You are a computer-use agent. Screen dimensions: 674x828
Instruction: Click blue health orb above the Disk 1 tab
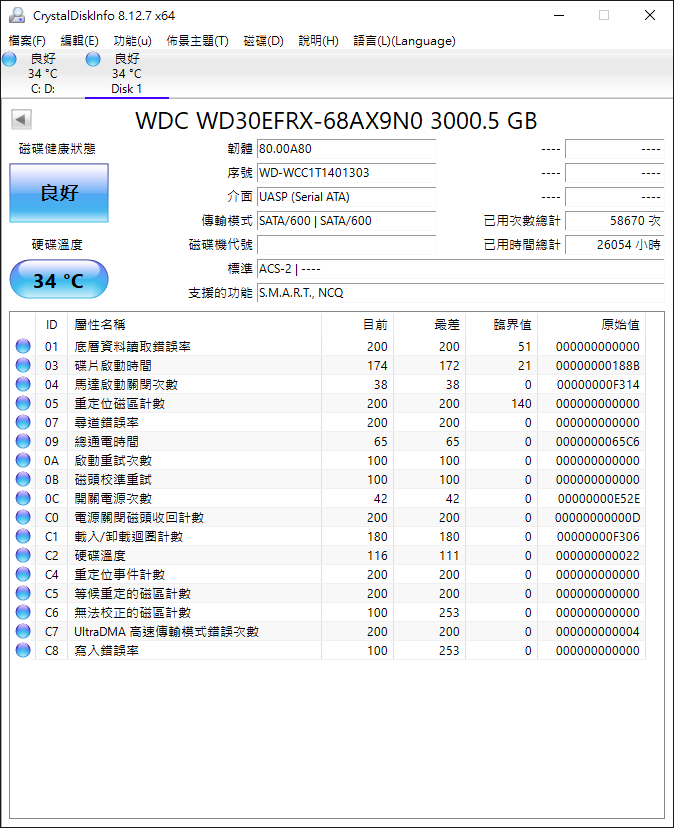coord(93,59)
